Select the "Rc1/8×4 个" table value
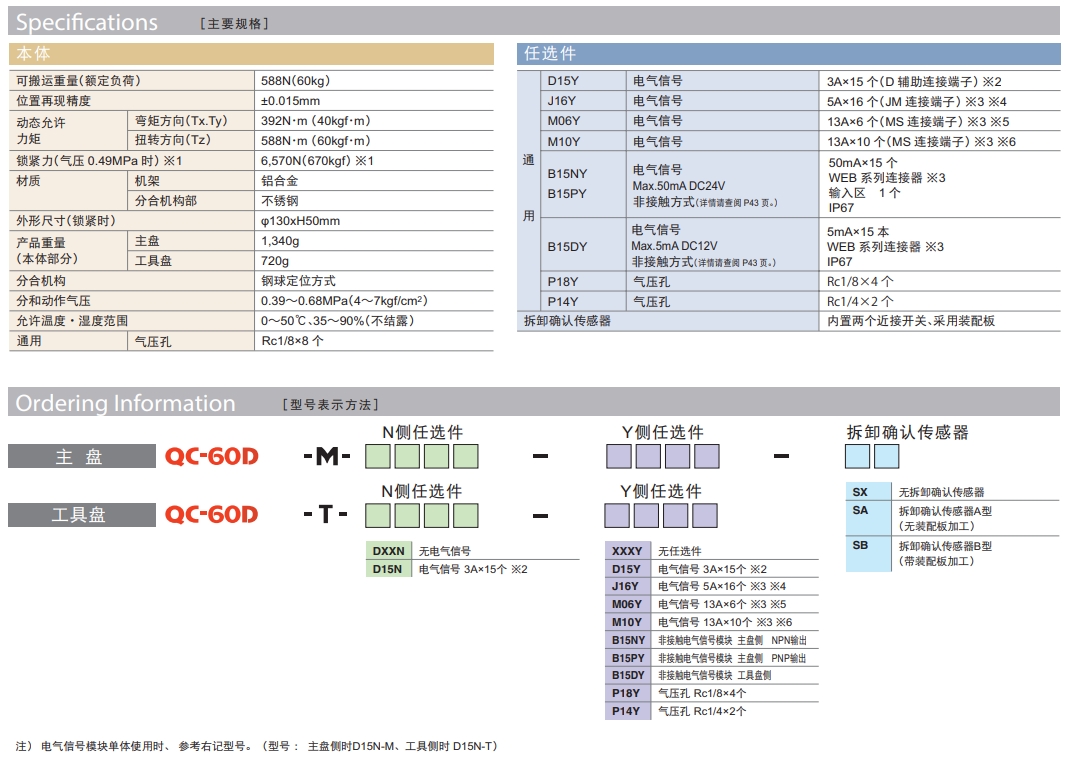Image resolution: width=1066 pixels, height=763 pixels. pyautogui.click(x=860, y=282)
